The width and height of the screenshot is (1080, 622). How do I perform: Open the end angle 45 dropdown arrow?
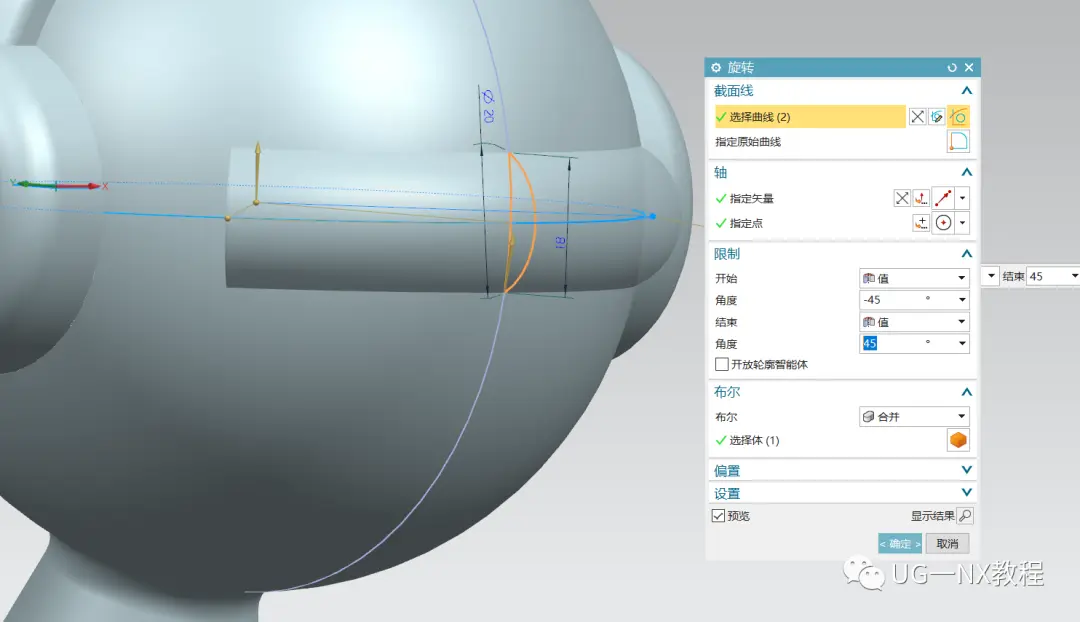click(962, 344)
